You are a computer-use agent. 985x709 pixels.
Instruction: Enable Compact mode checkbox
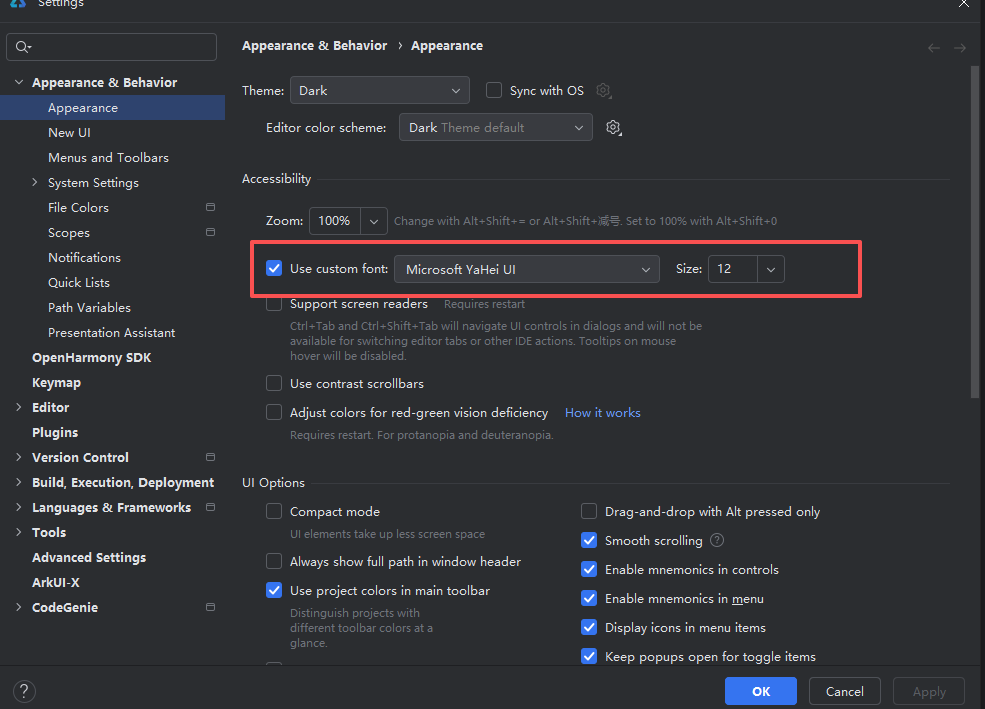tap(274, 512)
